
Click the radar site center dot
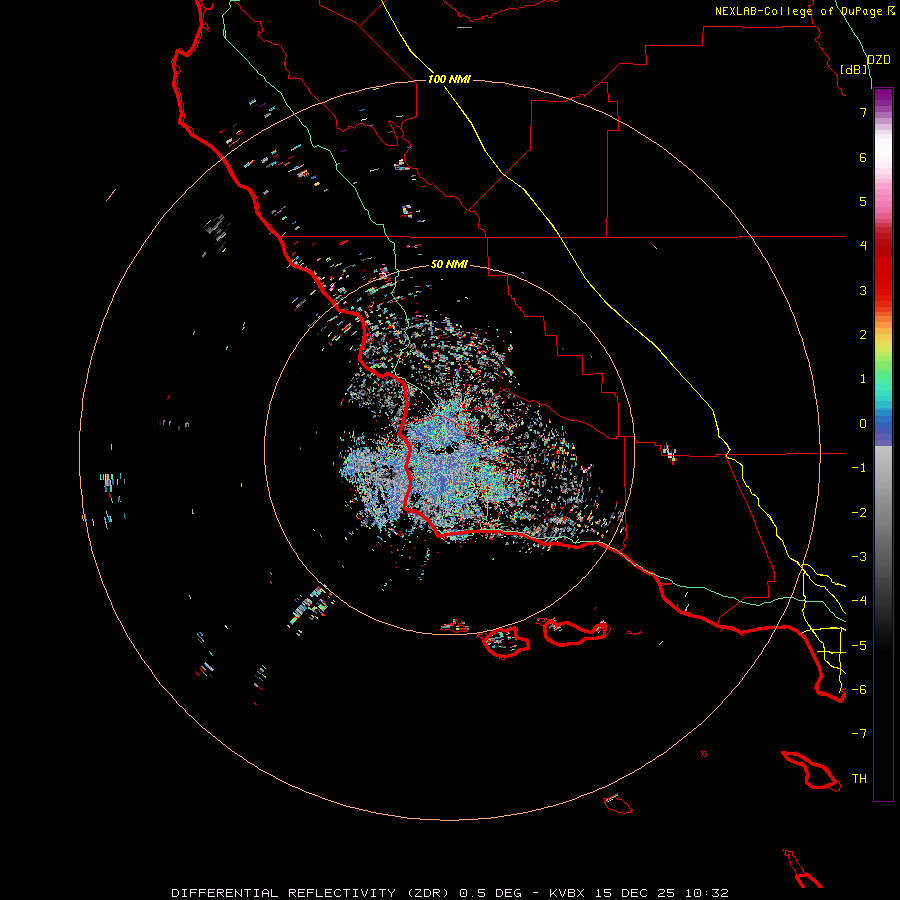450,451
